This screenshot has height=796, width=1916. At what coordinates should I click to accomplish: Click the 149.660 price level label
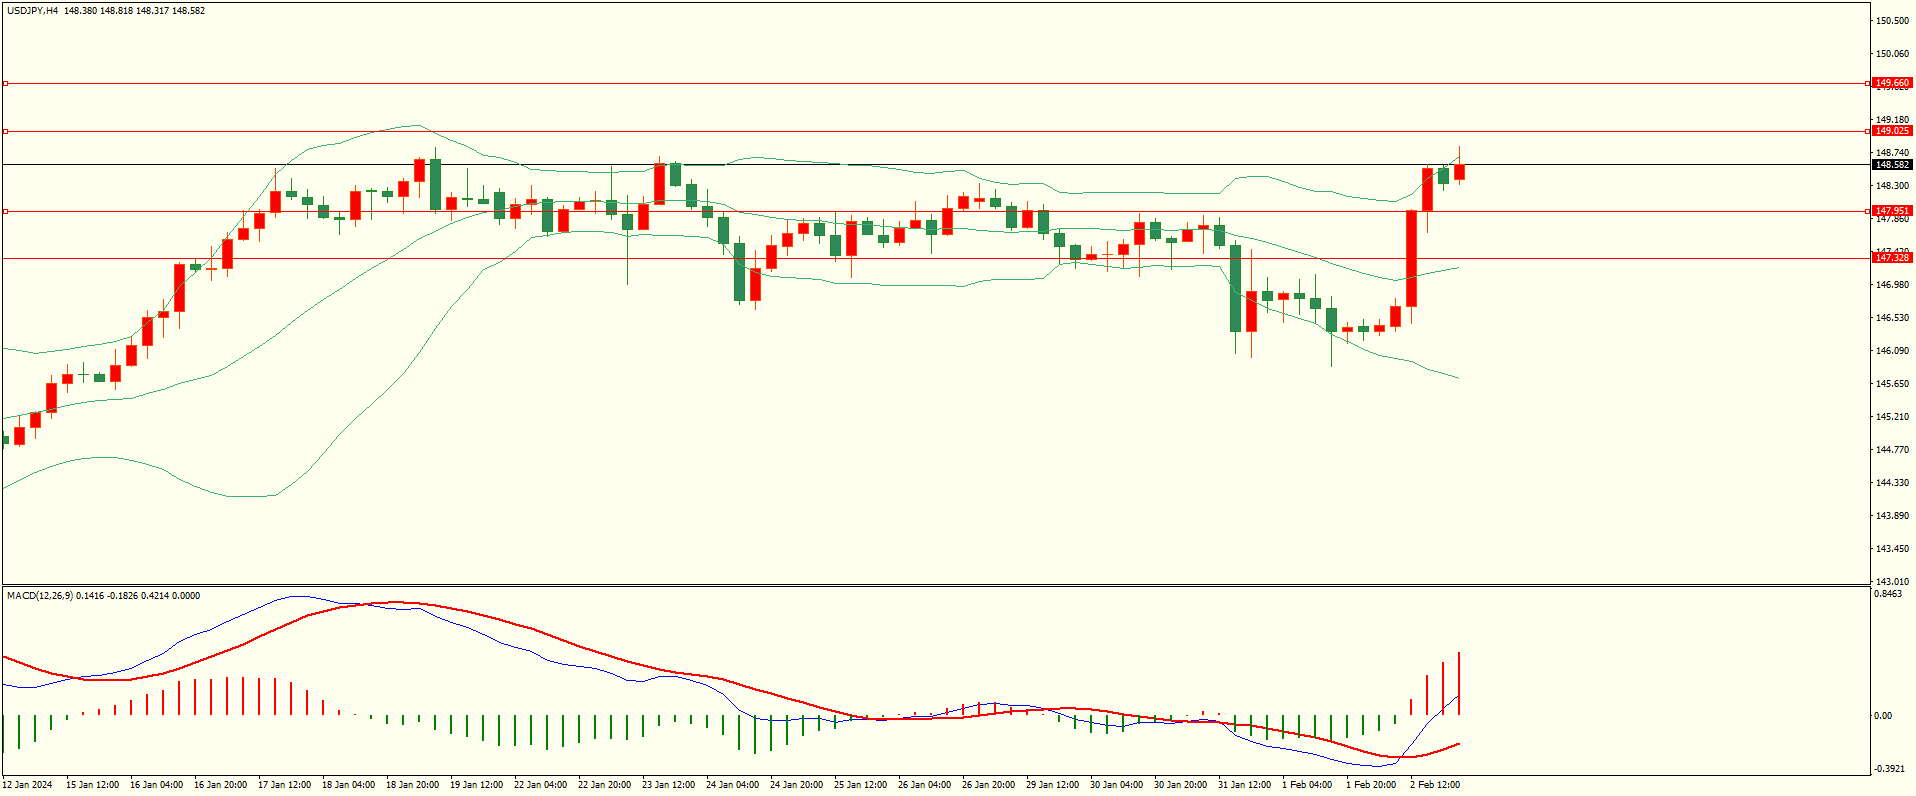click(1892, 83)
